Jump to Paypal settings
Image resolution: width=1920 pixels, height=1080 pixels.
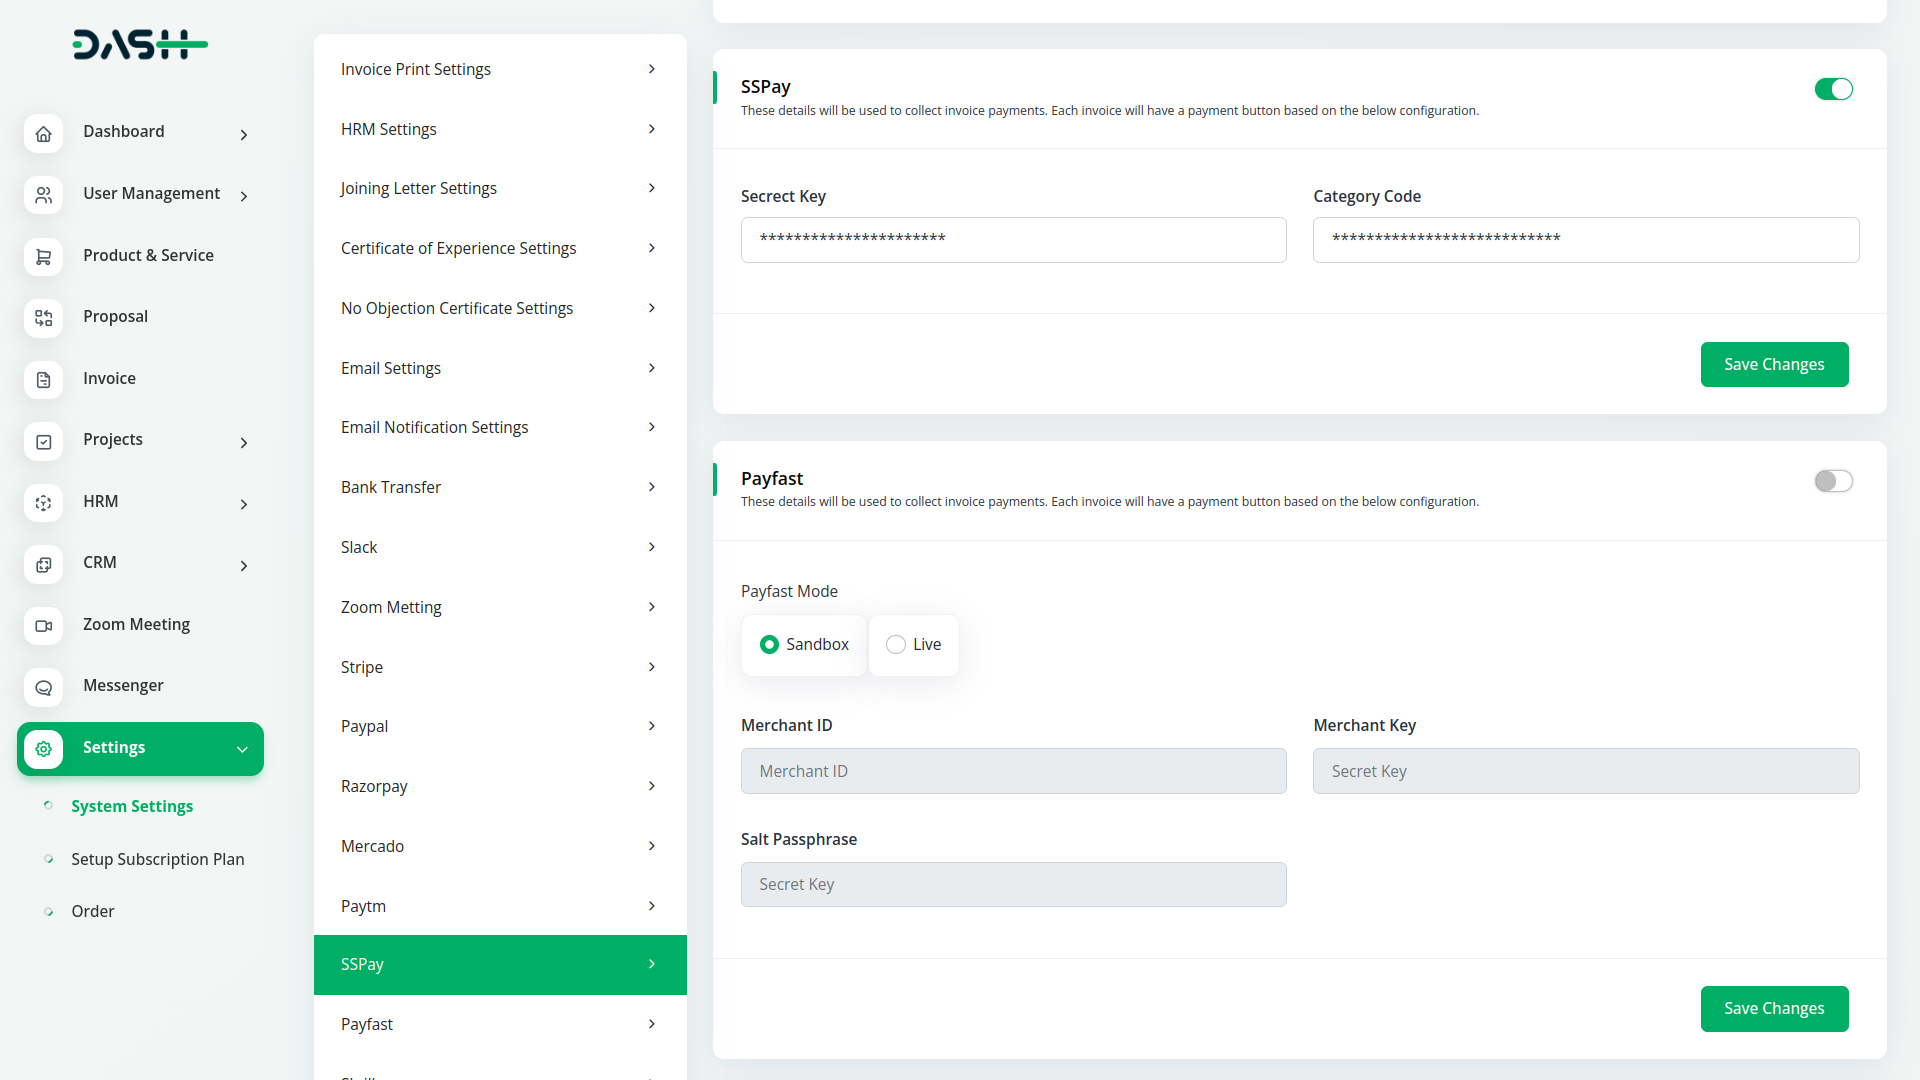point(500,726)
